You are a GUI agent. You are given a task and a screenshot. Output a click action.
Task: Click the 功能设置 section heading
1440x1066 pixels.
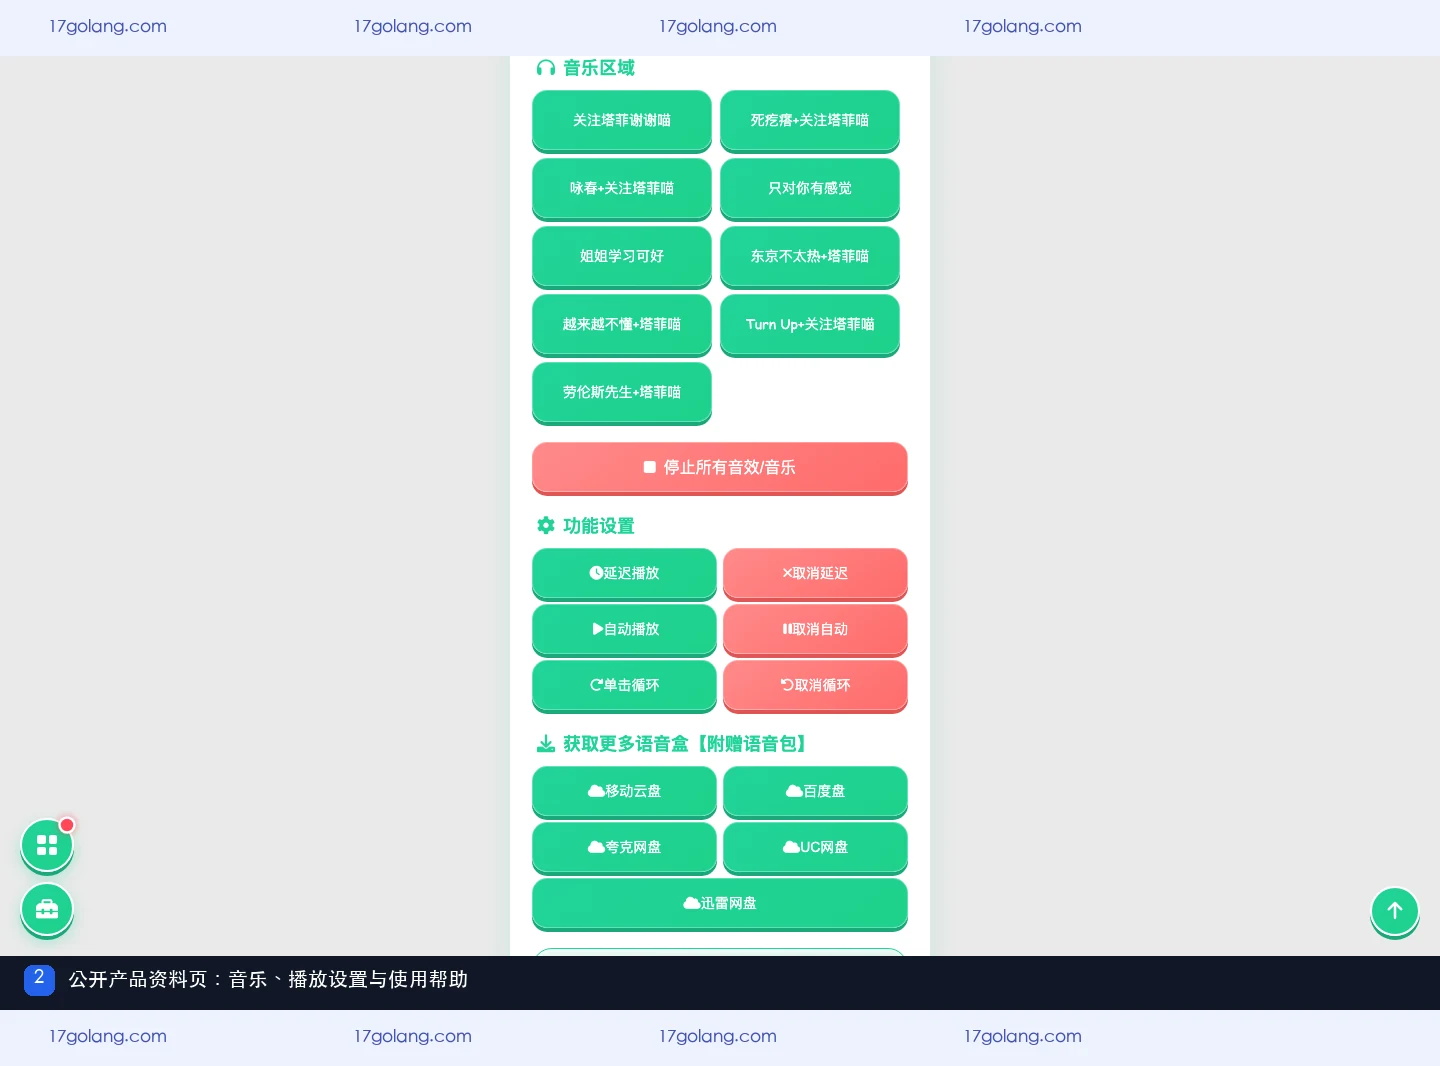coord(586,526)
